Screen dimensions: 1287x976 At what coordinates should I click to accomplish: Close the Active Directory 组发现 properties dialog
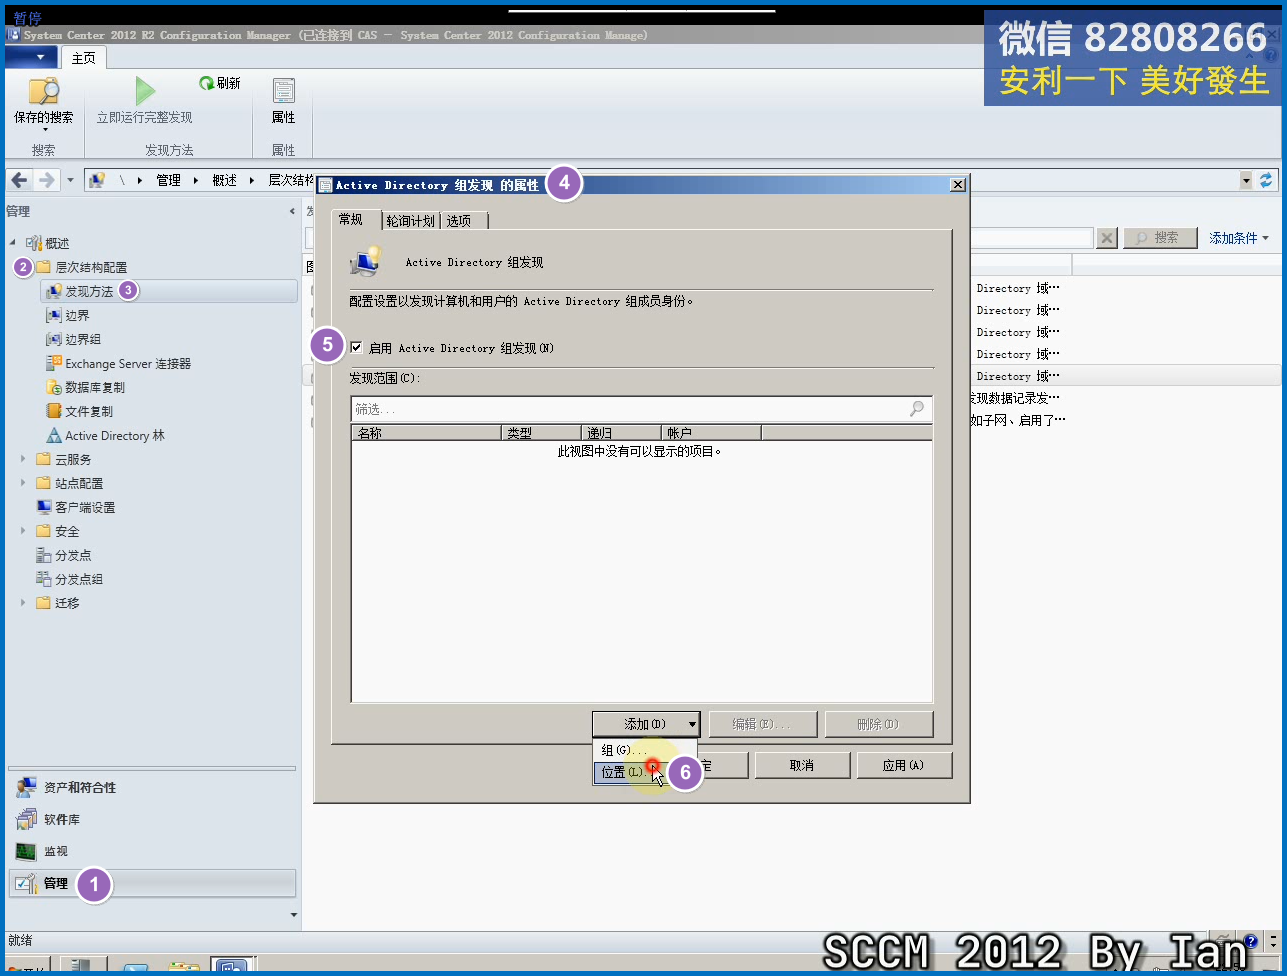pyautogui.click(x=957, y=185)
